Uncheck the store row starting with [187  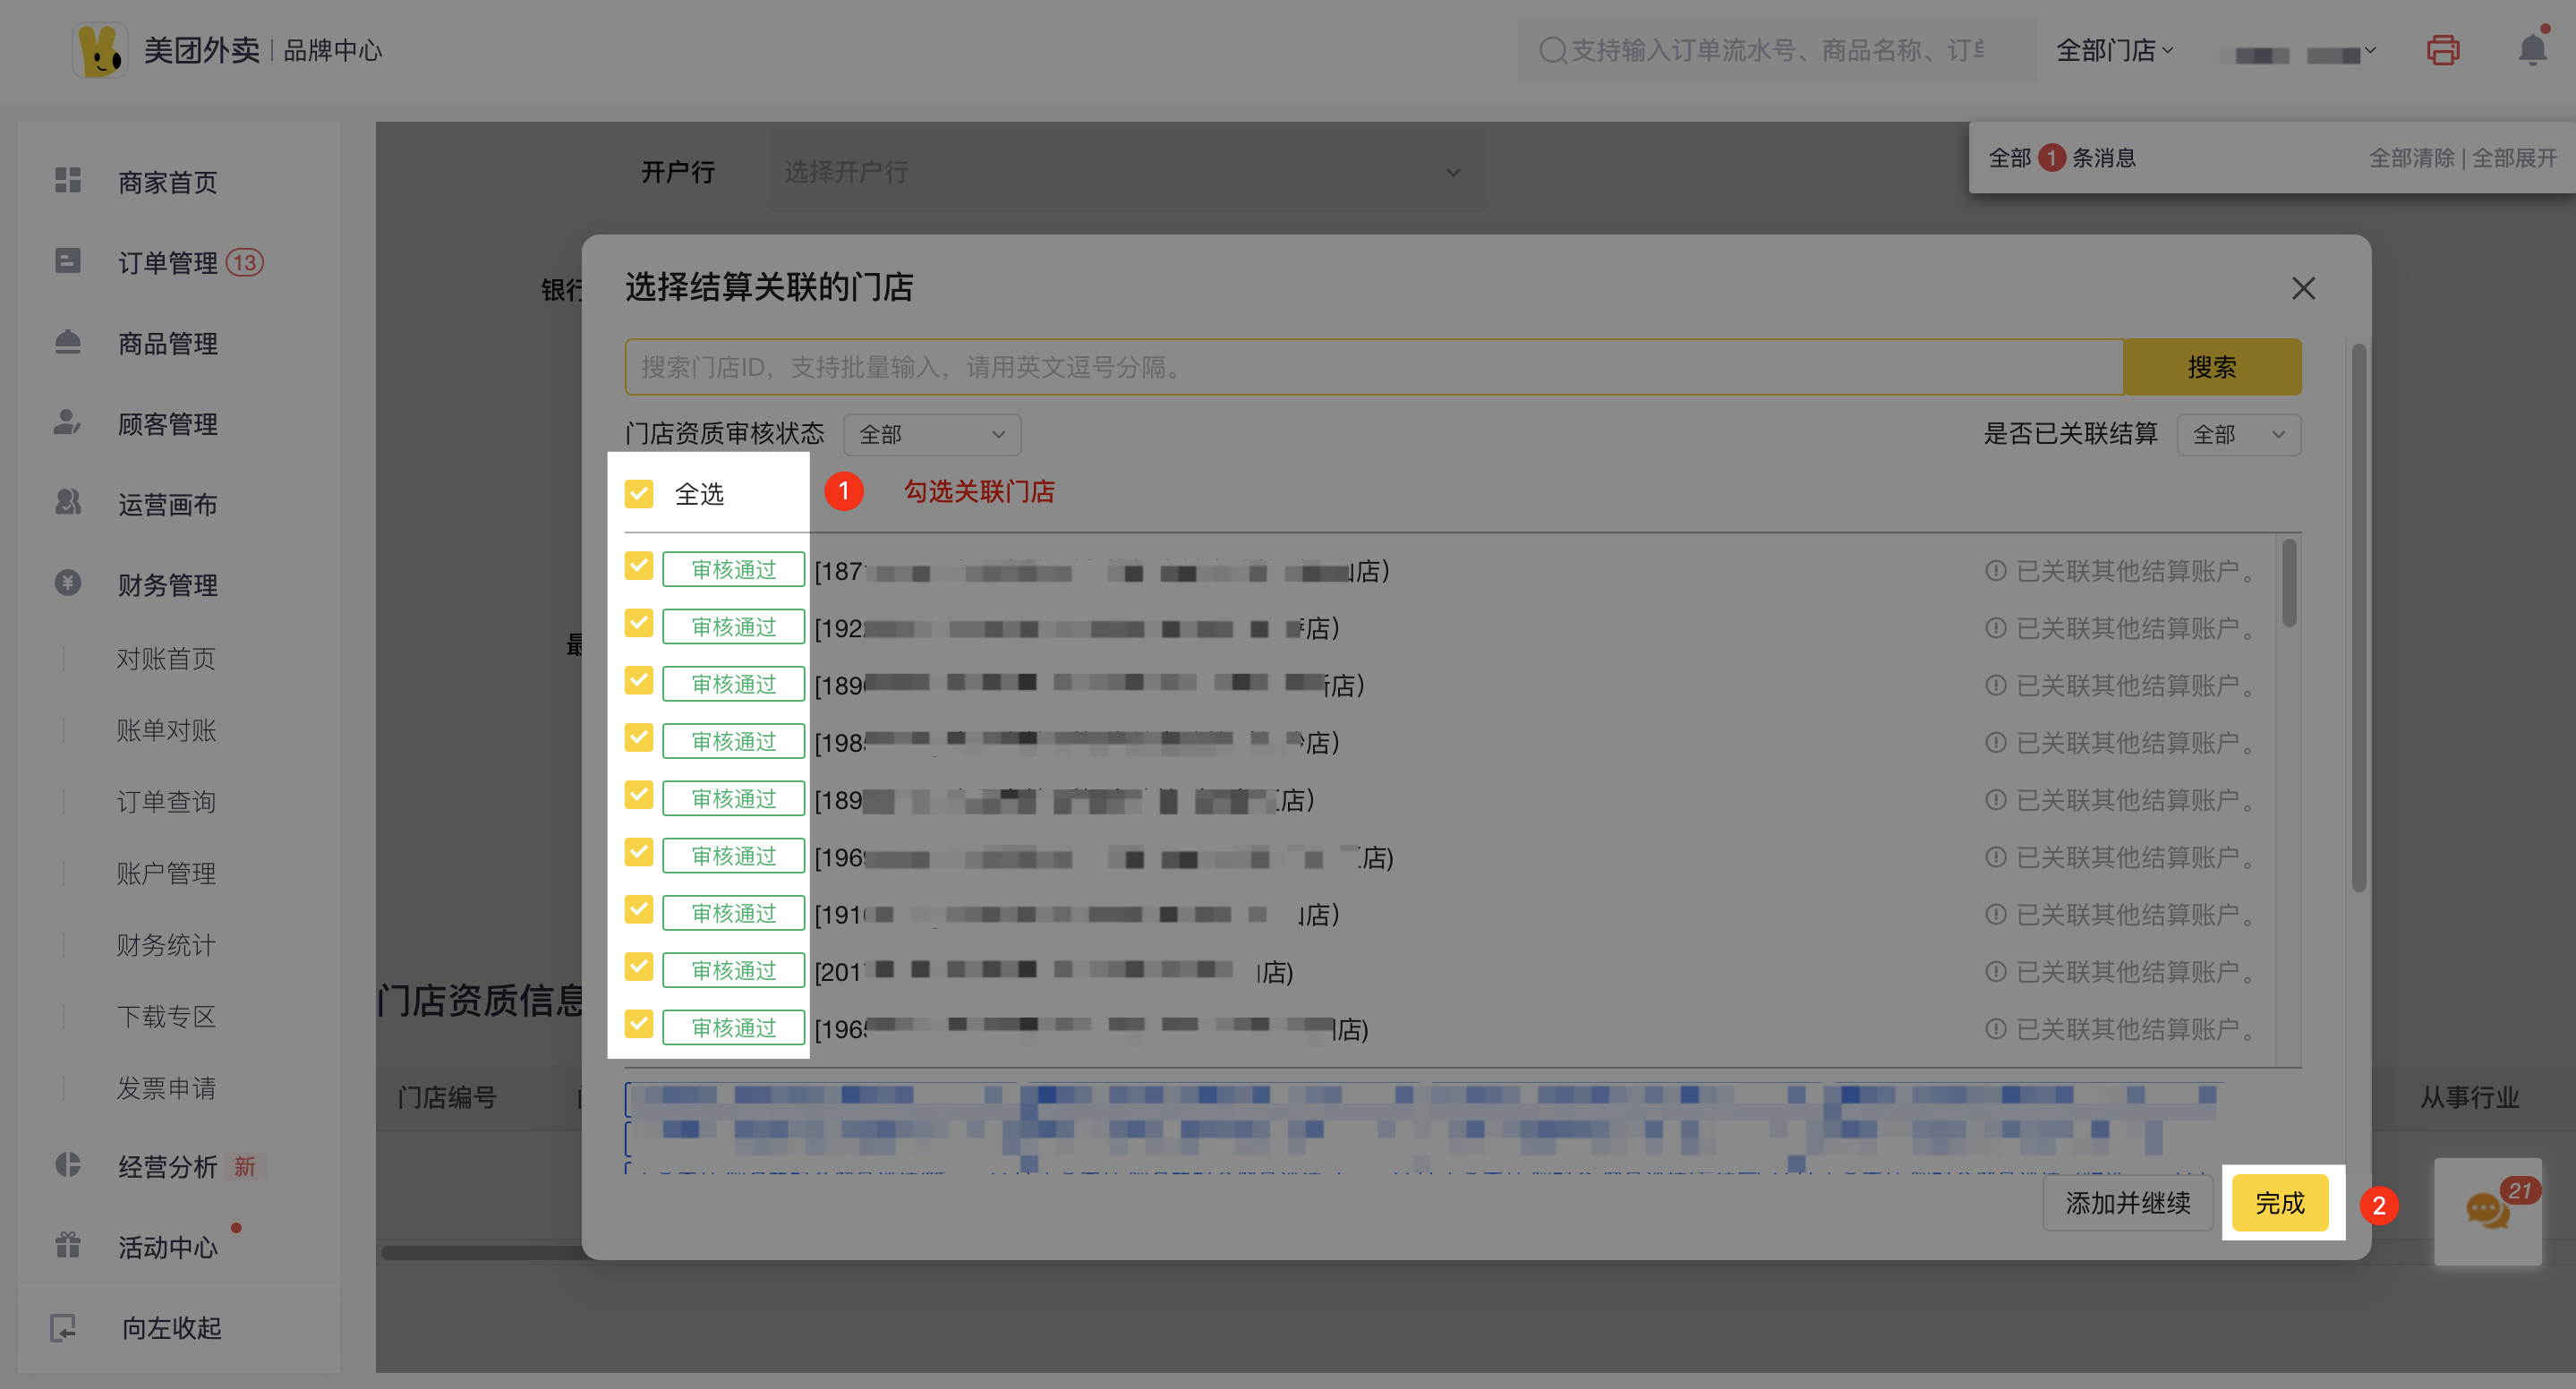coord(639,567)
